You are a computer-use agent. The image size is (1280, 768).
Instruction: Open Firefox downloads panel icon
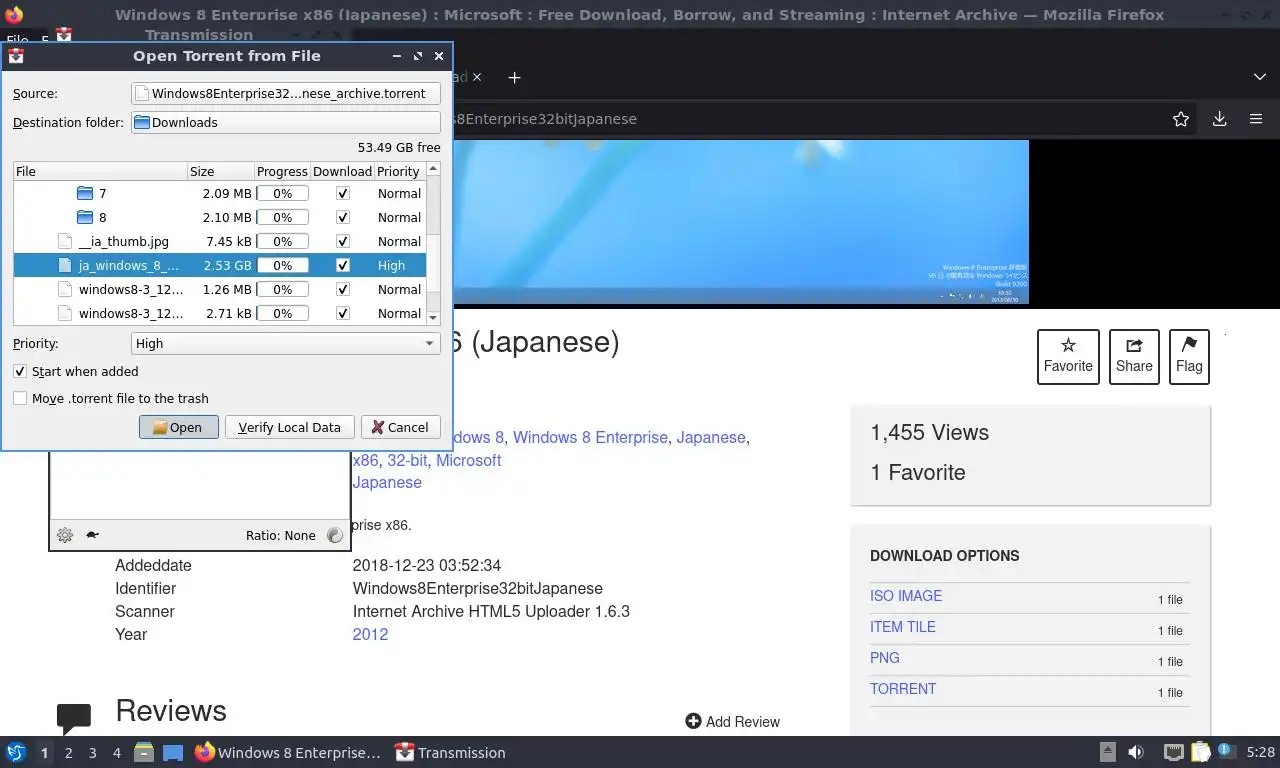coord(1219,119)
